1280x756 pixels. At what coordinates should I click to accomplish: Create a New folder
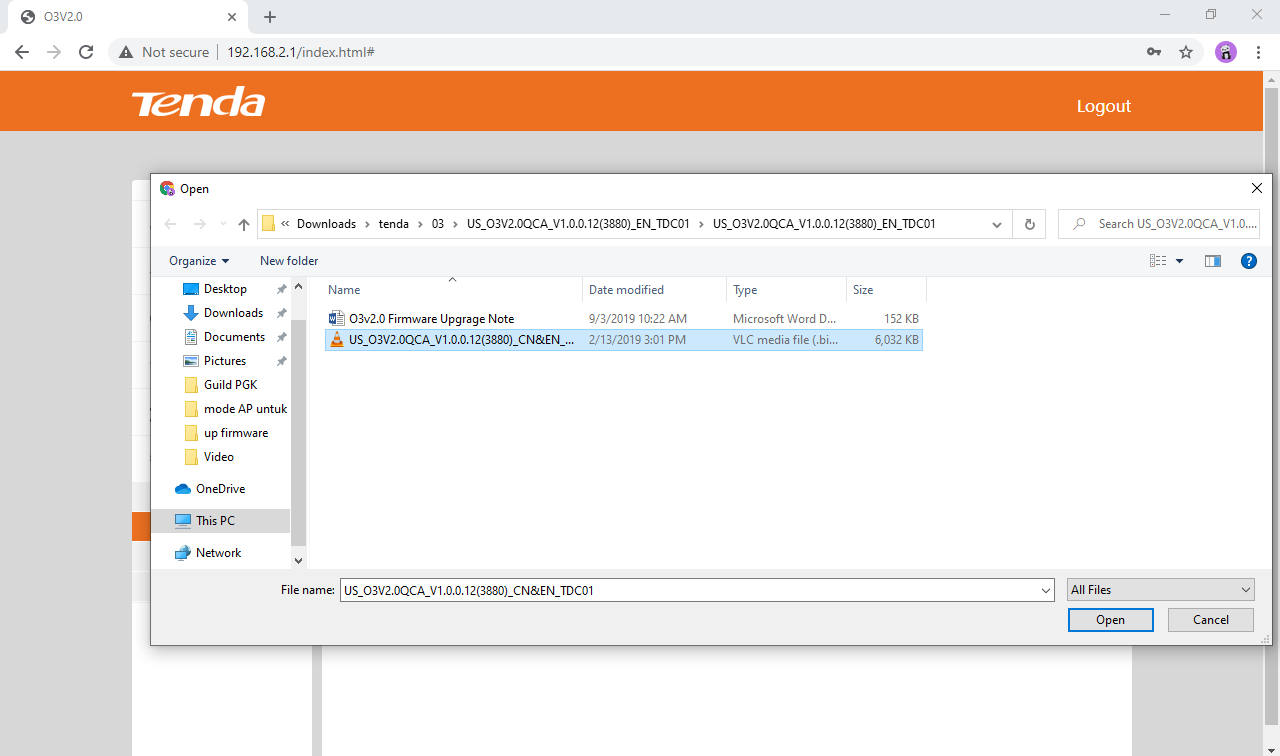[289, 261]
